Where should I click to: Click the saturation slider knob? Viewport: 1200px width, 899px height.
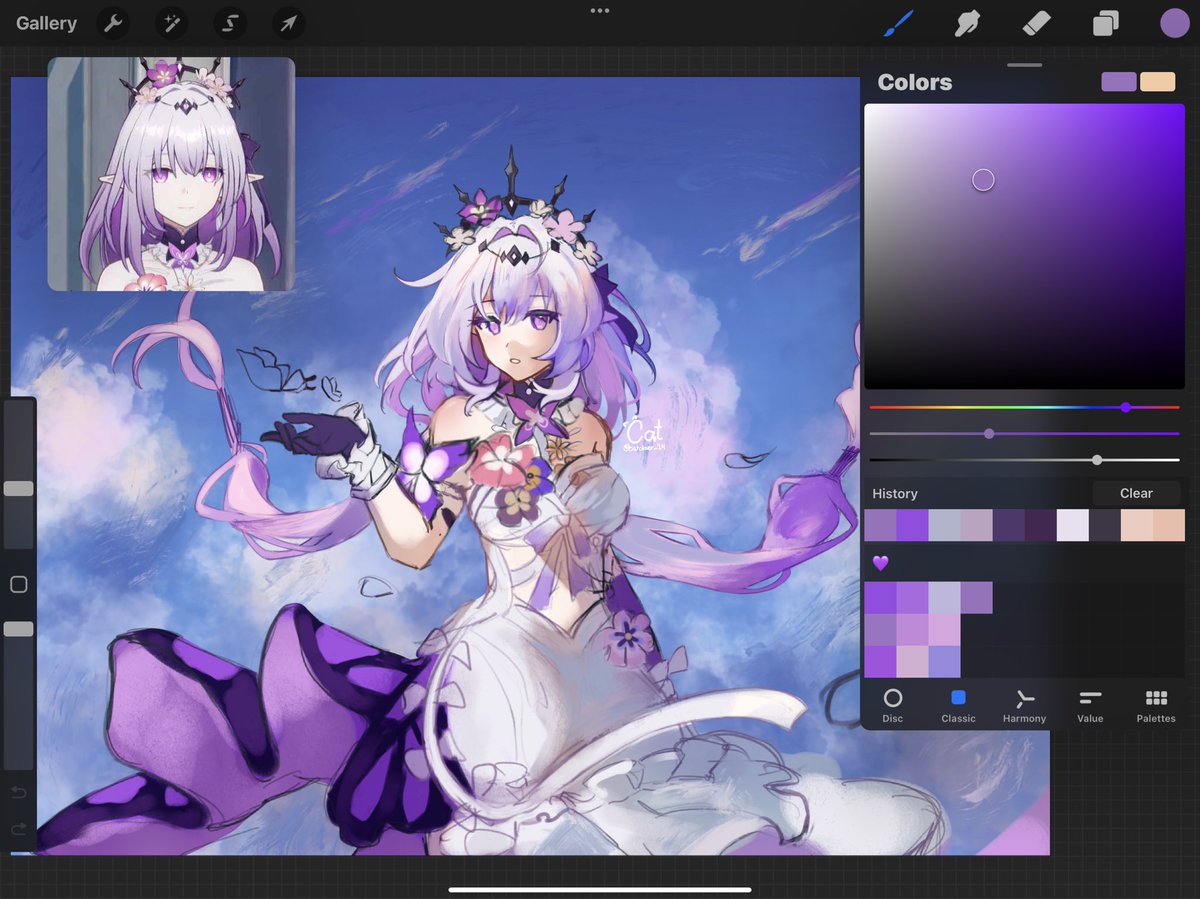point(989,433)
